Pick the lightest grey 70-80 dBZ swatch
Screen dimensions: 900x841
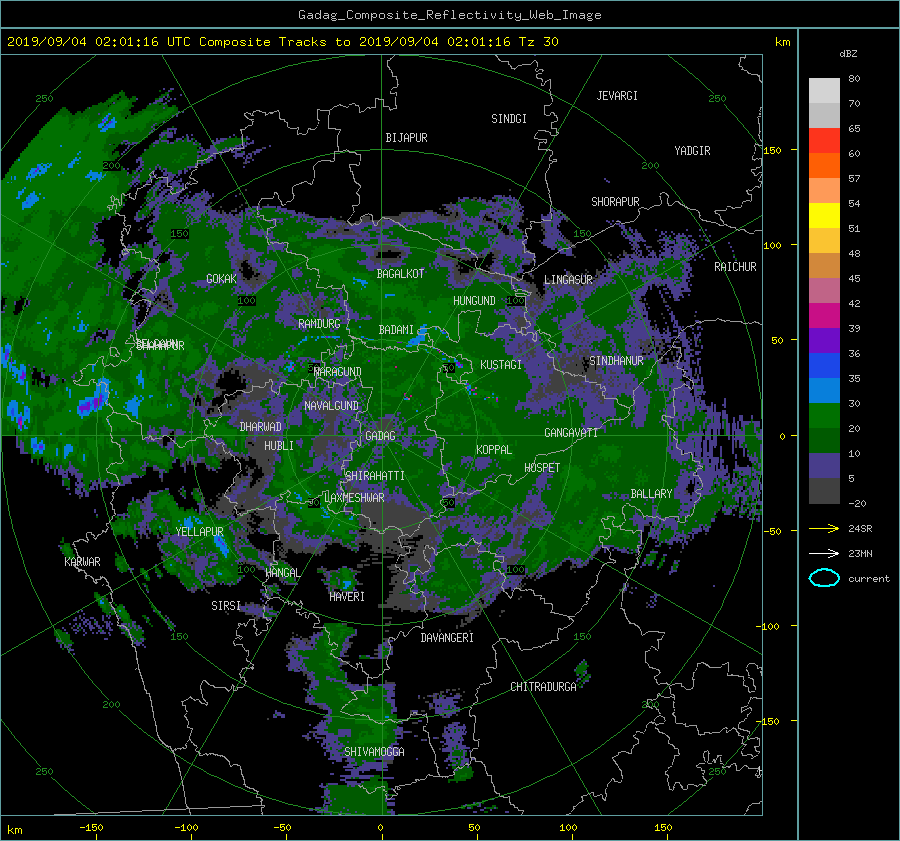tap(824, 91)
